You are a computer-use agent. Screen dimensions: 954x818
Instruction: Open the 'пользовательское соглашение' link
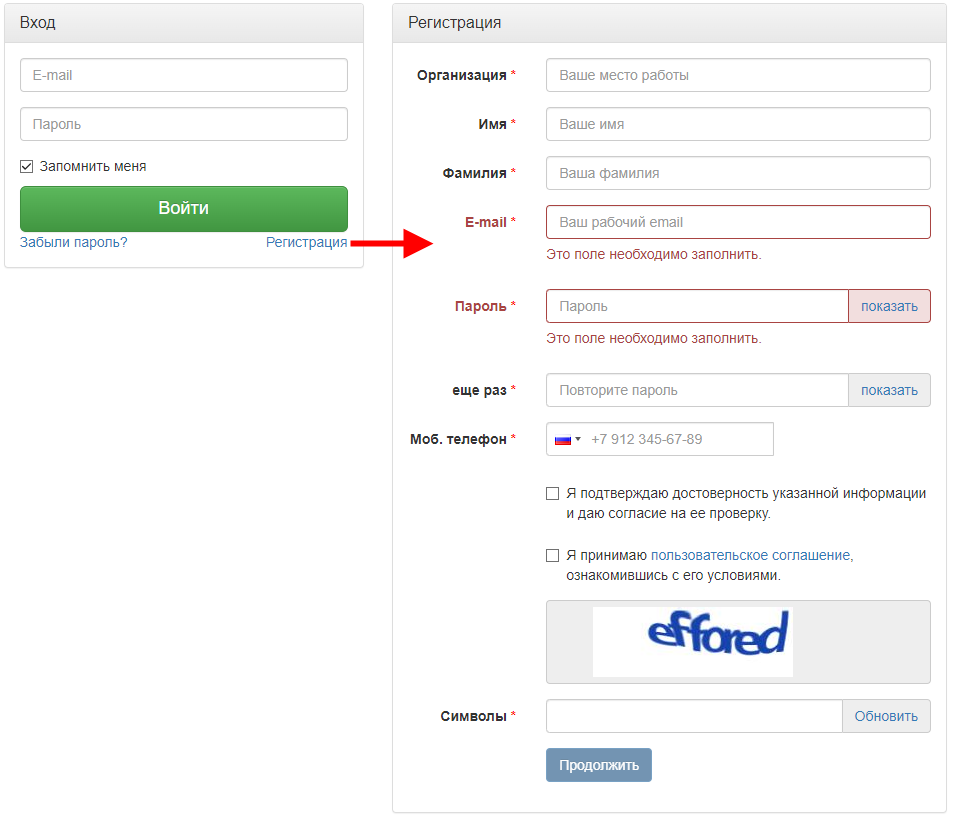coord(750,555)
